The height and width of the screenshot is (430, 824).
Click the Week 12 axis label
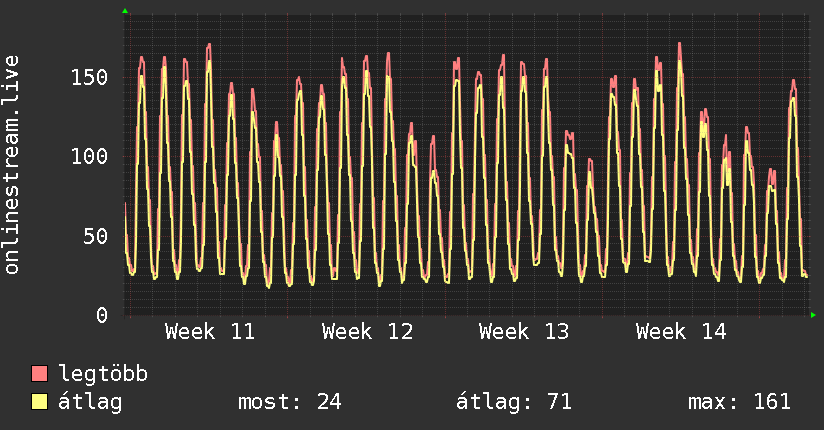367,332
